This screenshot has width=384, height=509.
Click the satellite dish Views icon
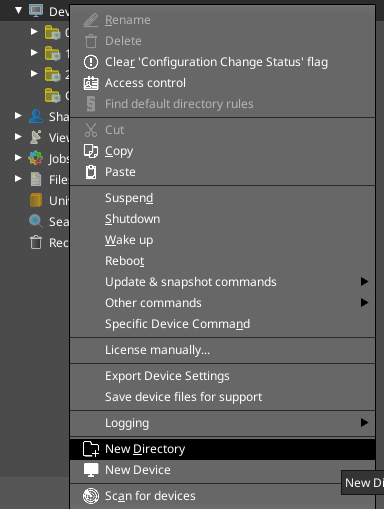coord(36,137)
